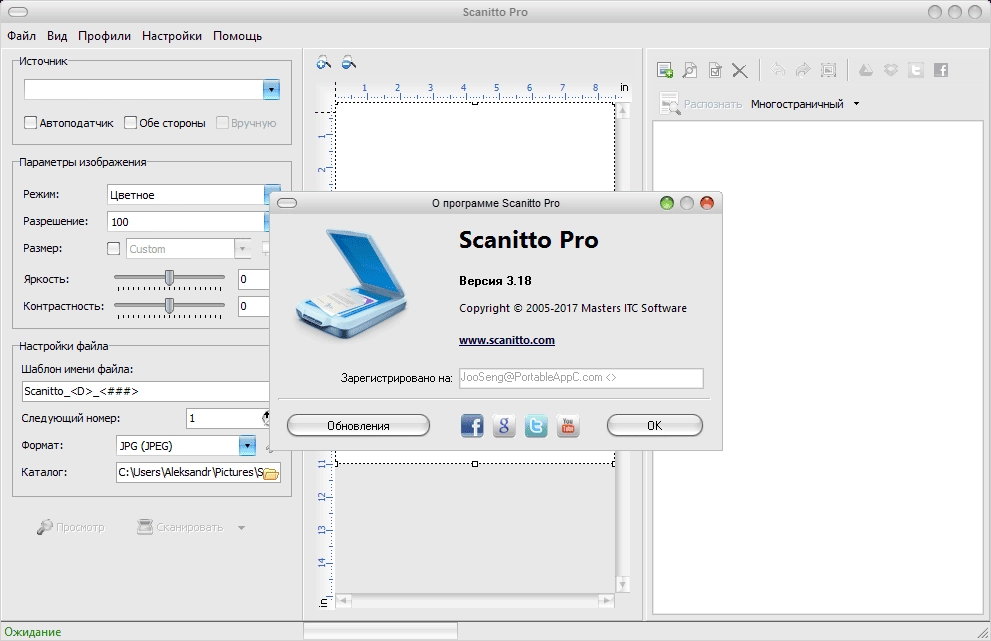Viewport: 991px width, 641px height.
Task: Click the Контрастность value box
Action: 254,306
